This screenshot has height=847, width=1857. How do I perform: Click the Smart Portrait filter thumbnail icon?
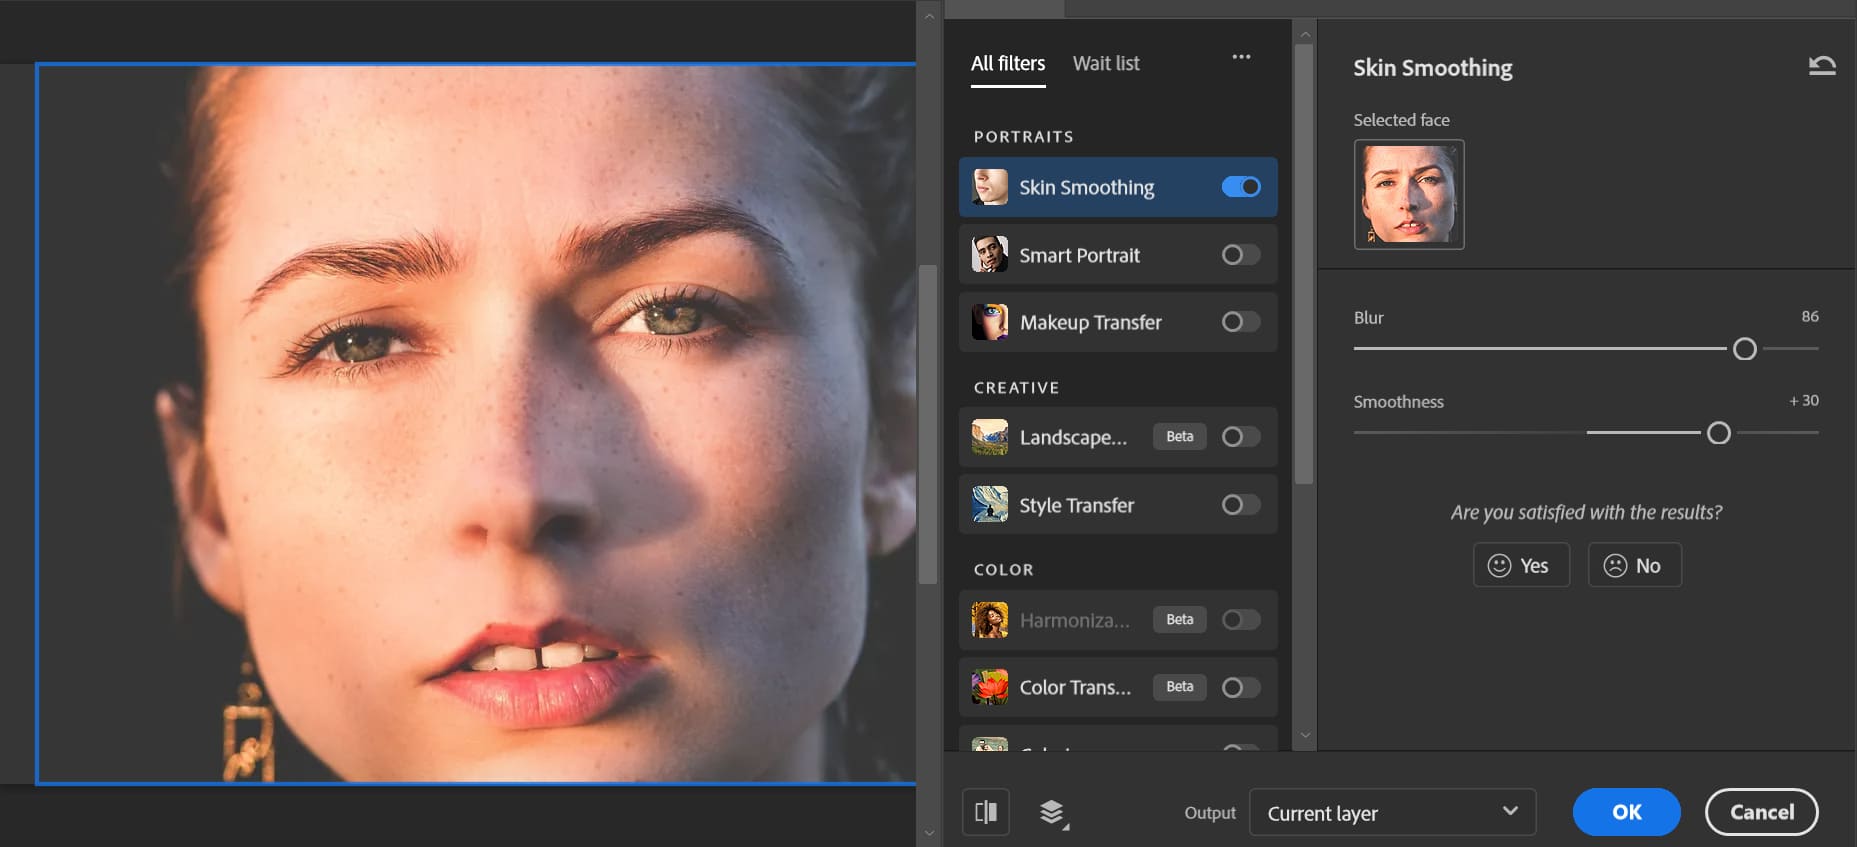990,255
